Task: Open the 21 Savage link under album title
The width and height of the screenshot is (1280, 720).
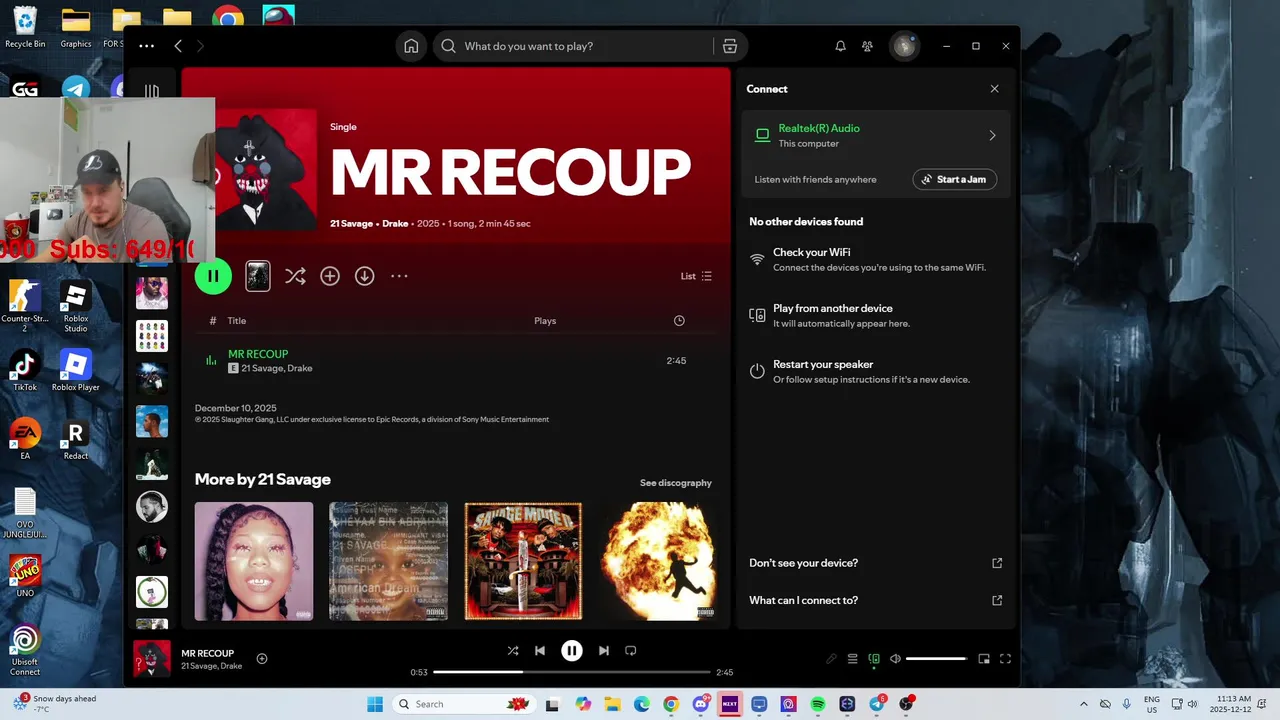Action: click(x=351, y=223)
